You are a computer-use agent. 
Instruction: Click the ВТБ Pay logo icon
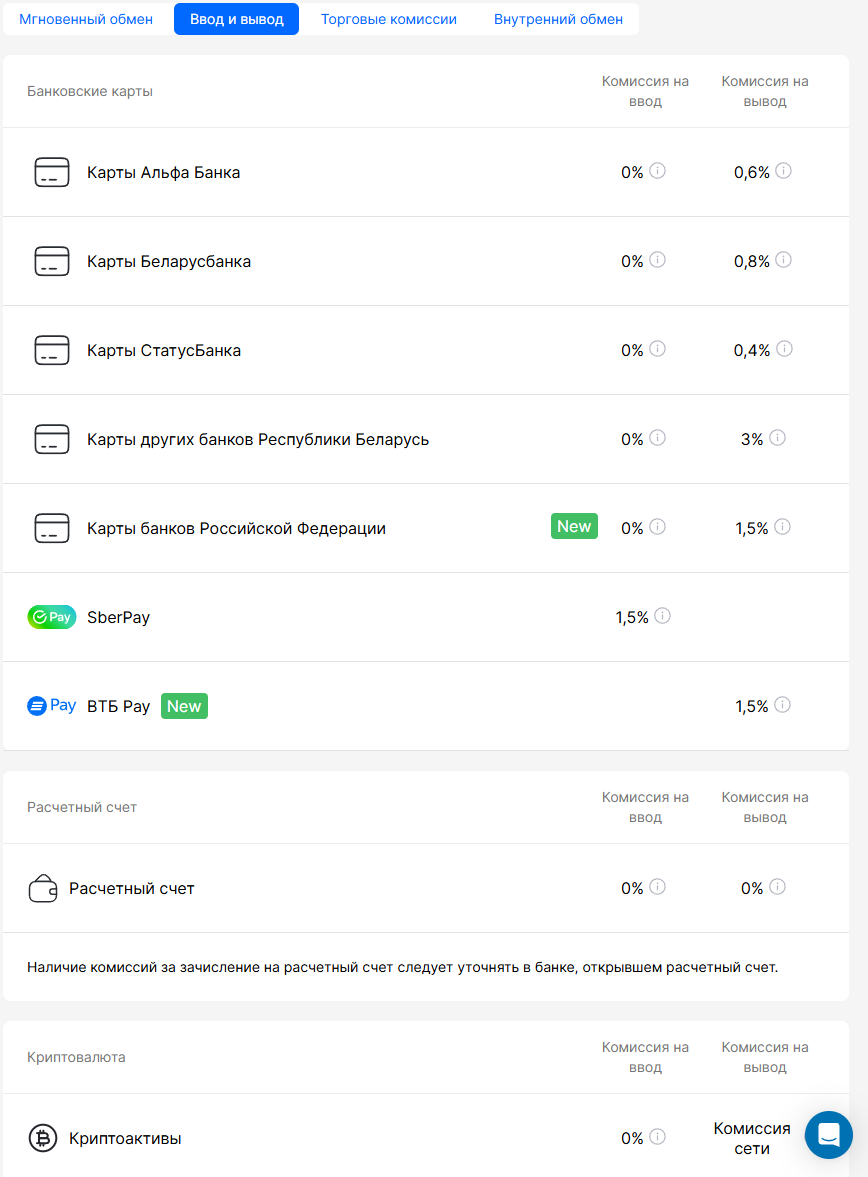click(51, 706)
